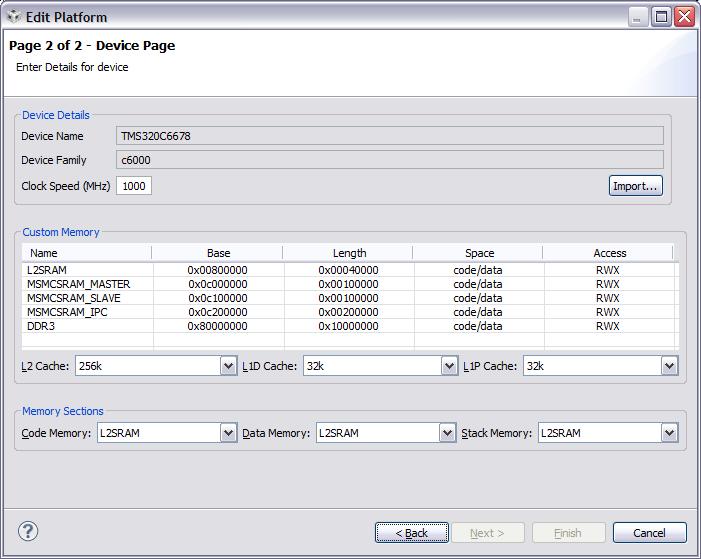Image resolution: width=701 pixels, height=559 pixels.
Task: Select the MSMCSRAM_SLAVE memory row
Action: [x=350, y=298]
